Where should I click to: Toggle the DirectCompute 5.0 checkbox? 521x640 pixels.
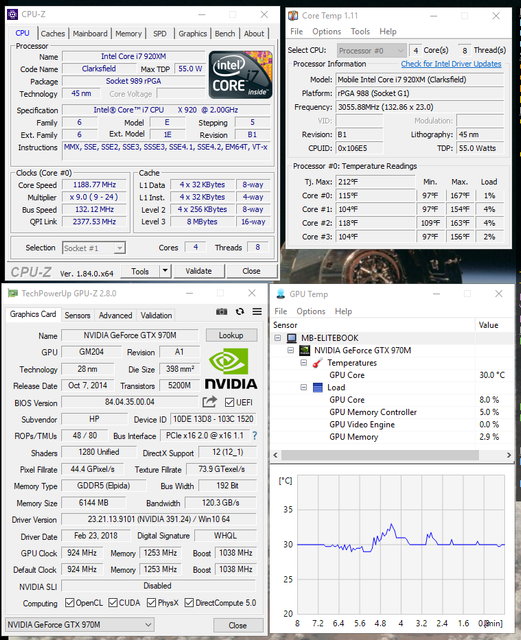[x=189, y=603]
